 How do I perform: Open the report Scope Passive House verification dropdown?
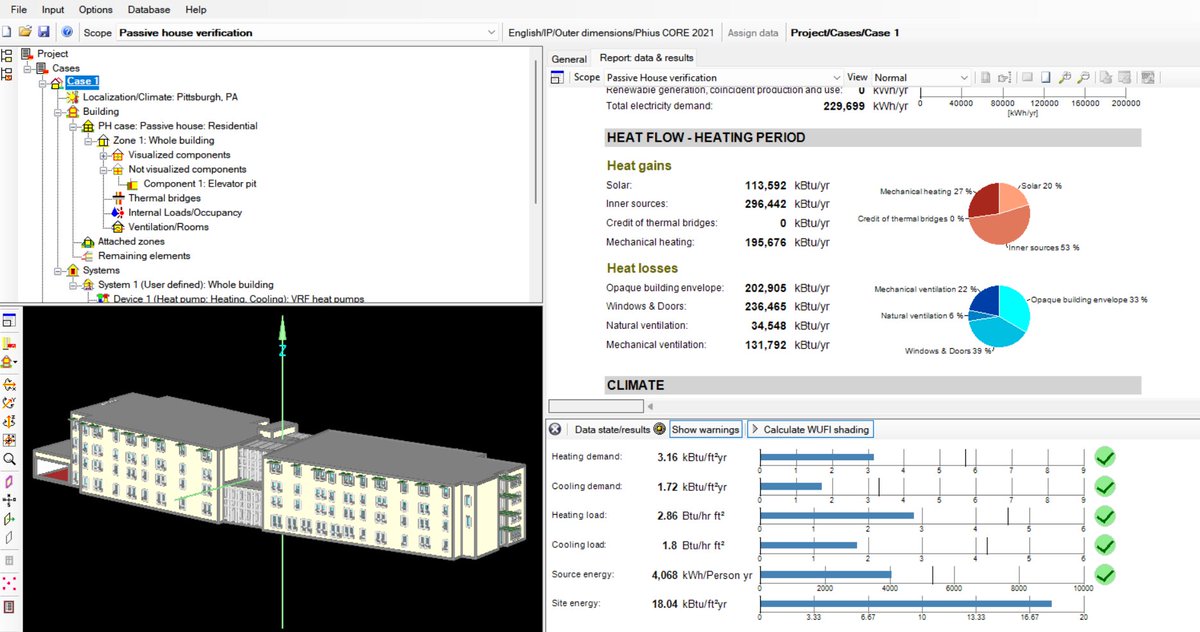click(x=724, y=77)
